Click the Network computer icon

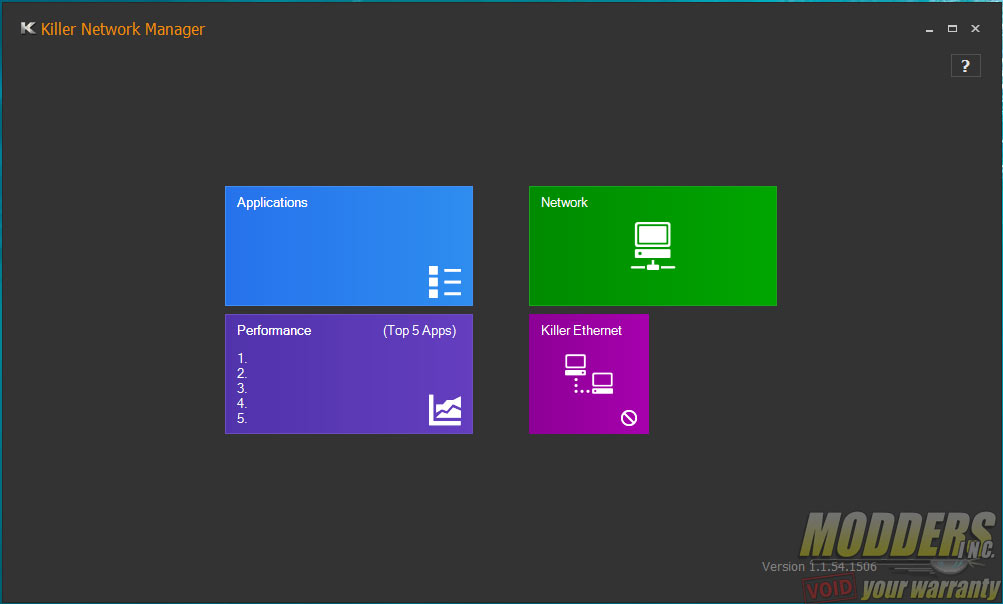click(652, 246)
